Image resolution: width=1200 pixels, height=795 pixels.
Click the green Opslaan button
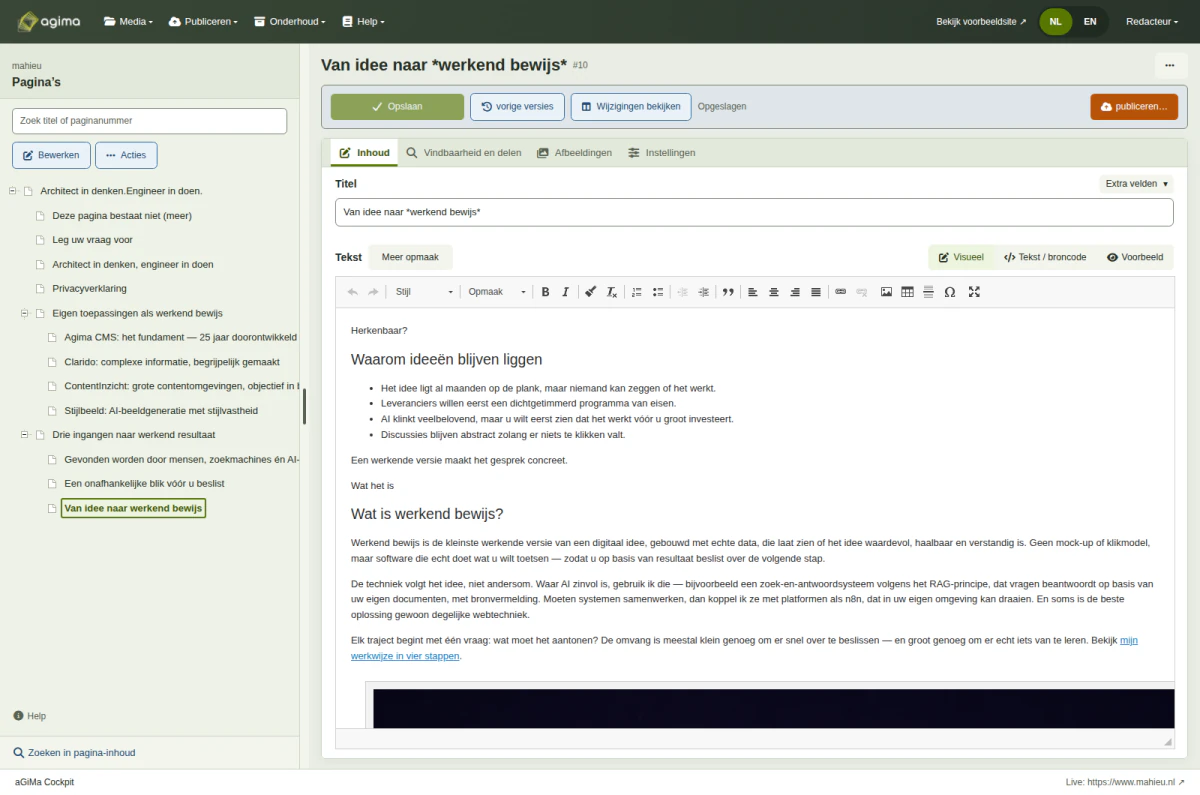click(x=397, y=107)
